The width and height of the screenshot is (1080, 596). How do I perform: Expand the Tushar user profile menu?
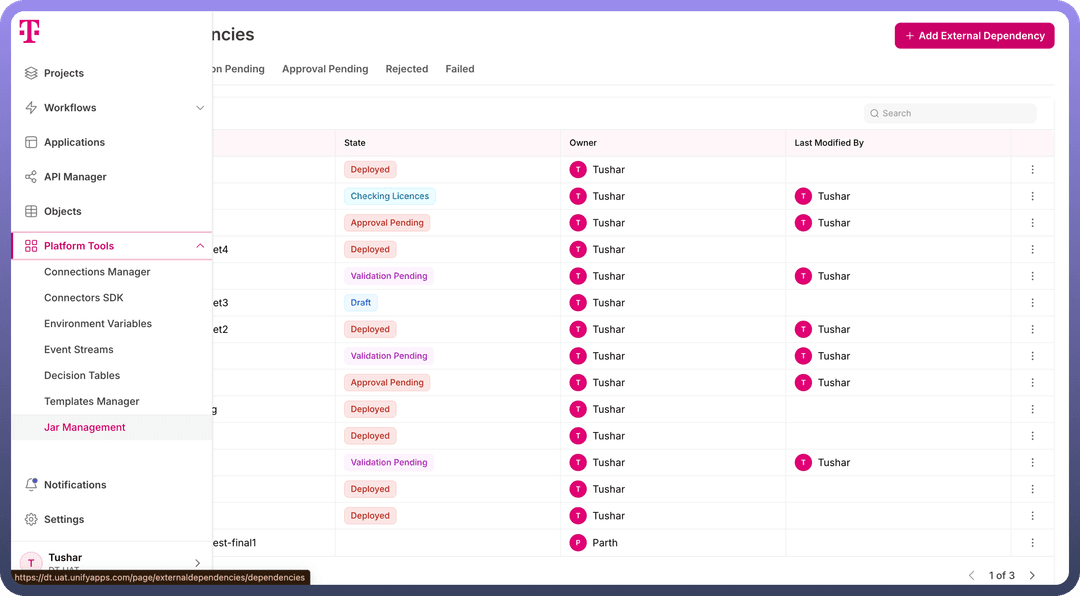[197, 563]
